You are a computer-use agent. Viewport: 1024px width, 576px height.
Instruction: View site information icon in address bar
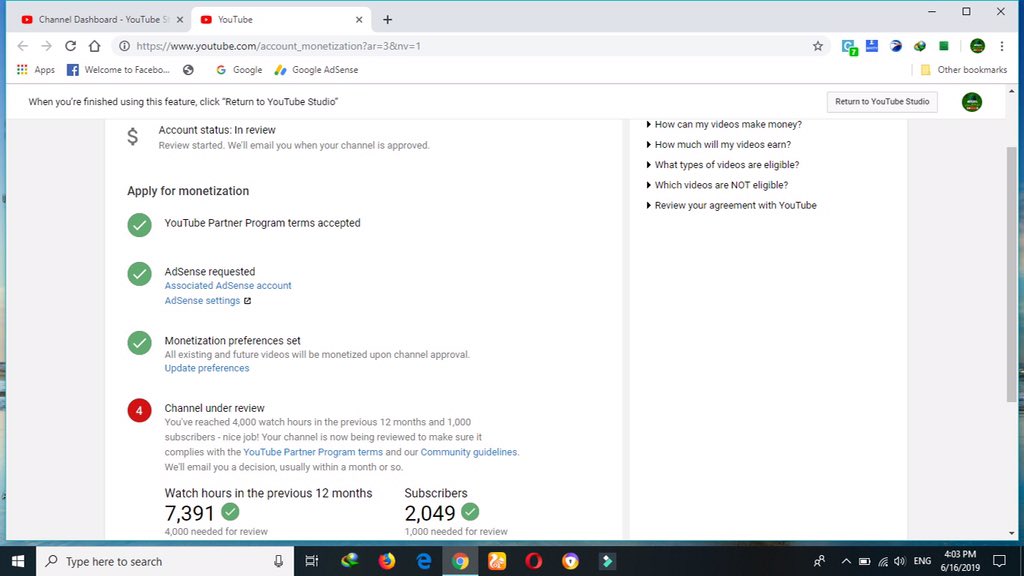click(124, 46)
